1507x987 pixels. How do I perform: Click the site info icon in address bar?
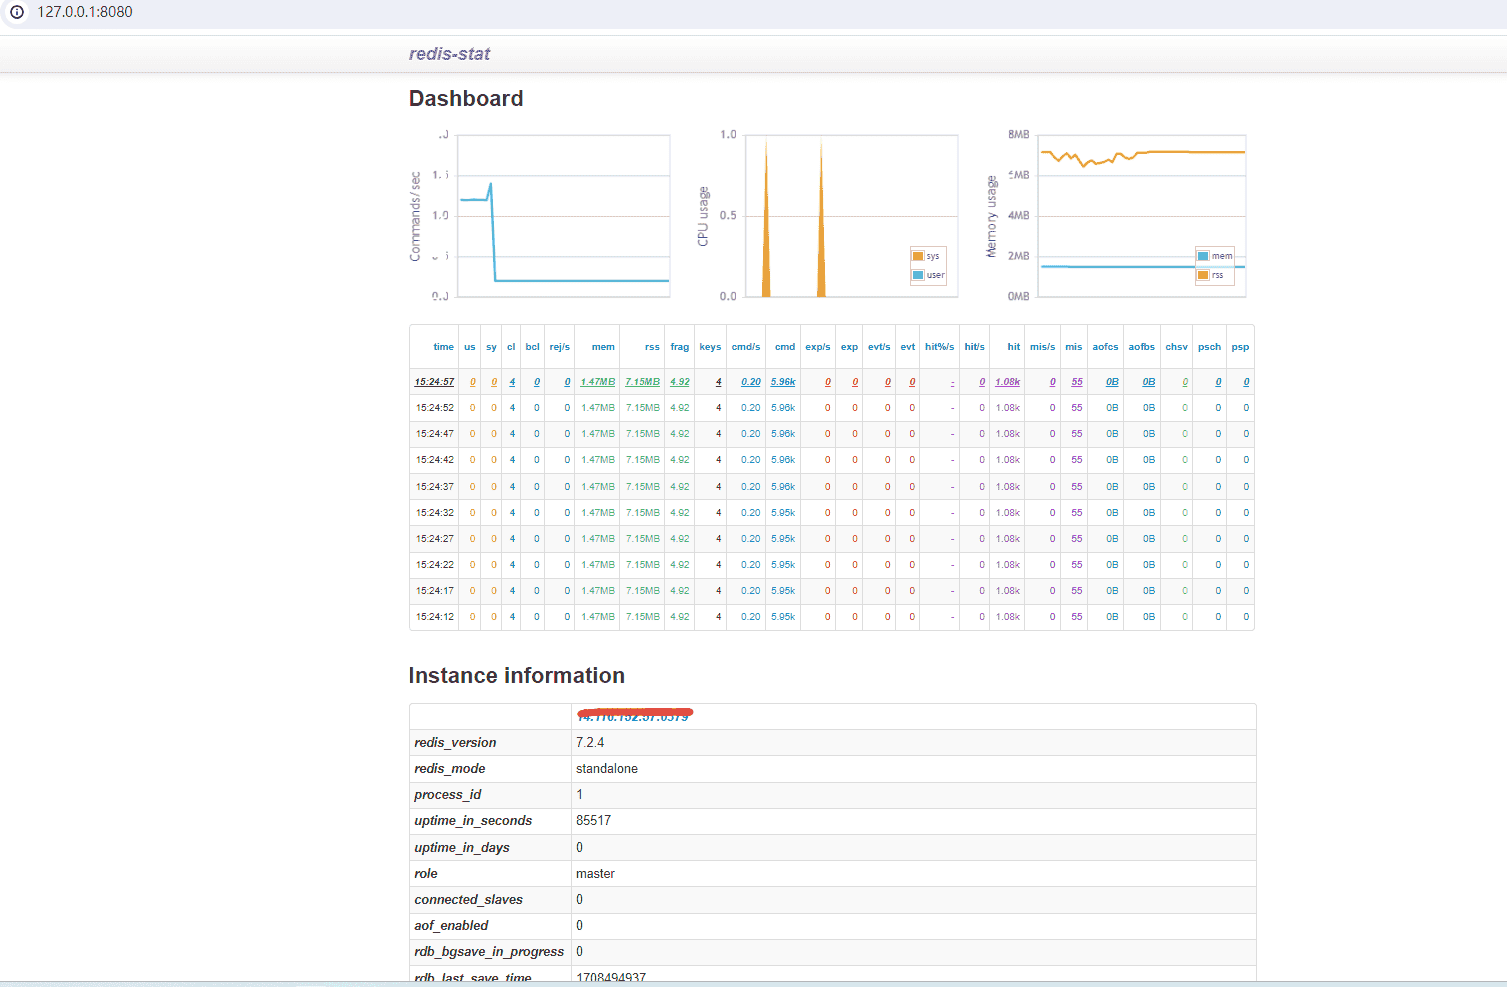click(x=17, y=12)
